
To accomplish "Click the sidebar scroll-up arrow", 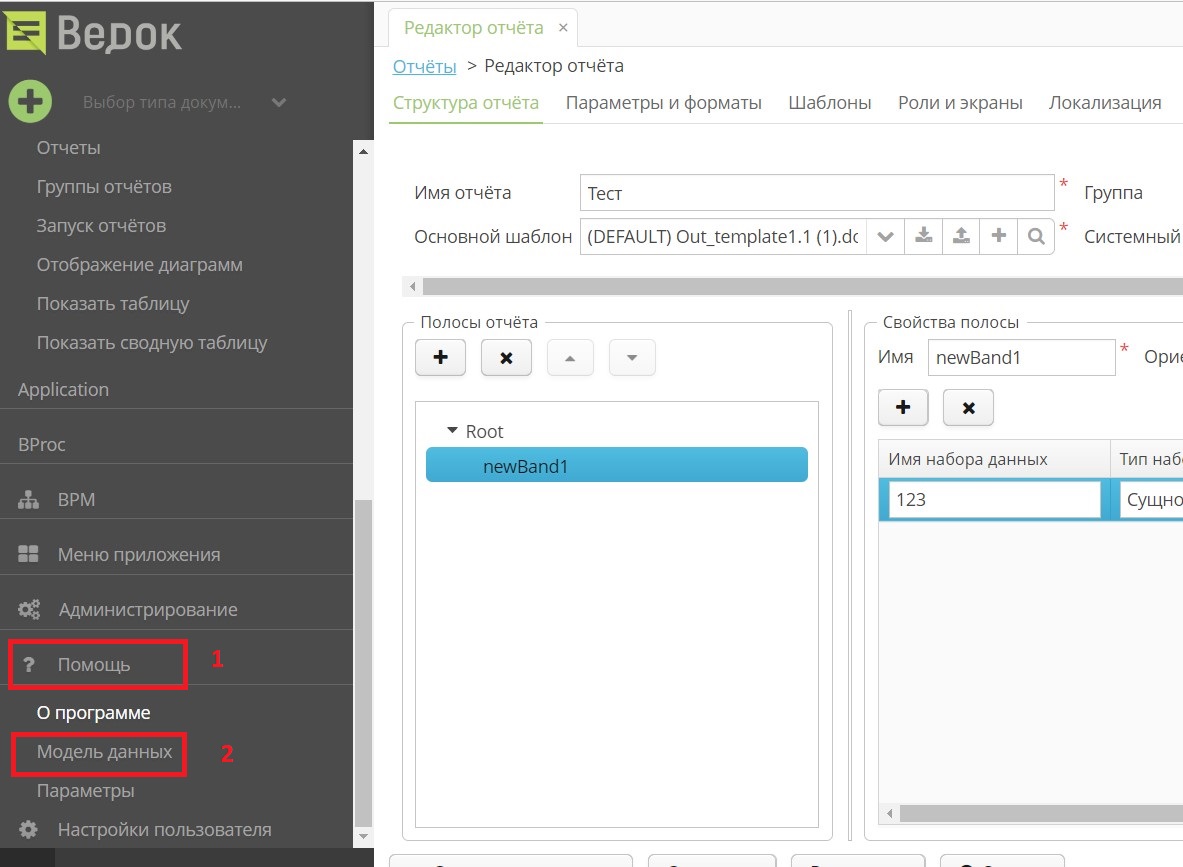I will [364, 150].
